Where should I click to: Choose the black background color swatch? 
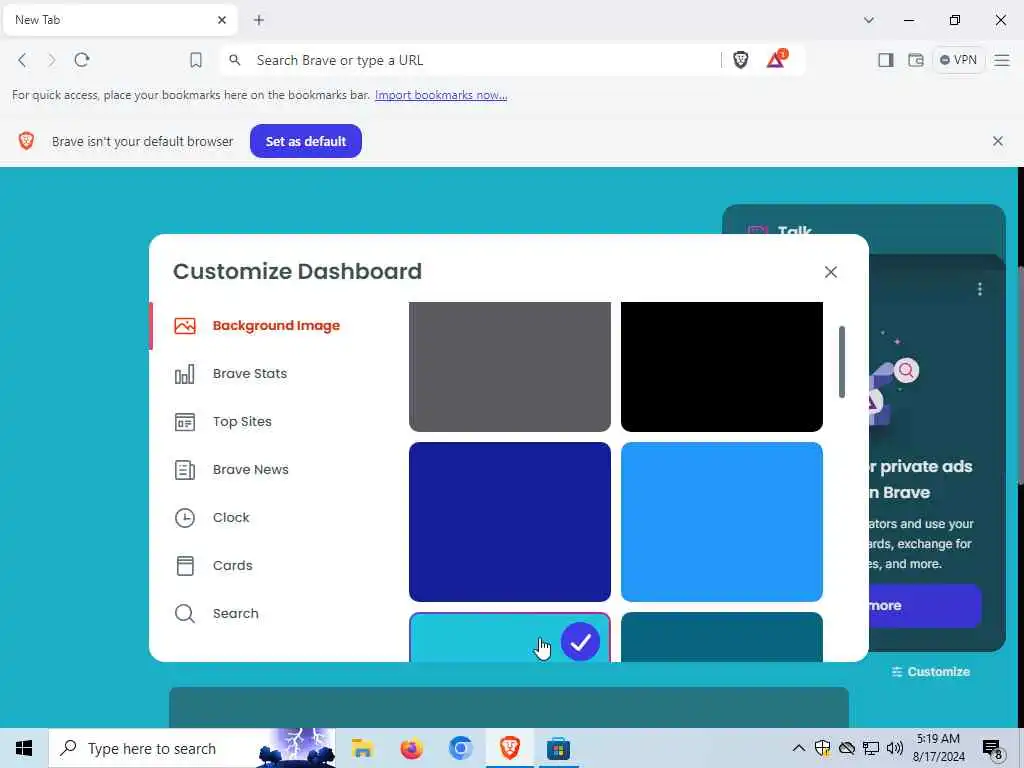(x=722, y=366)
